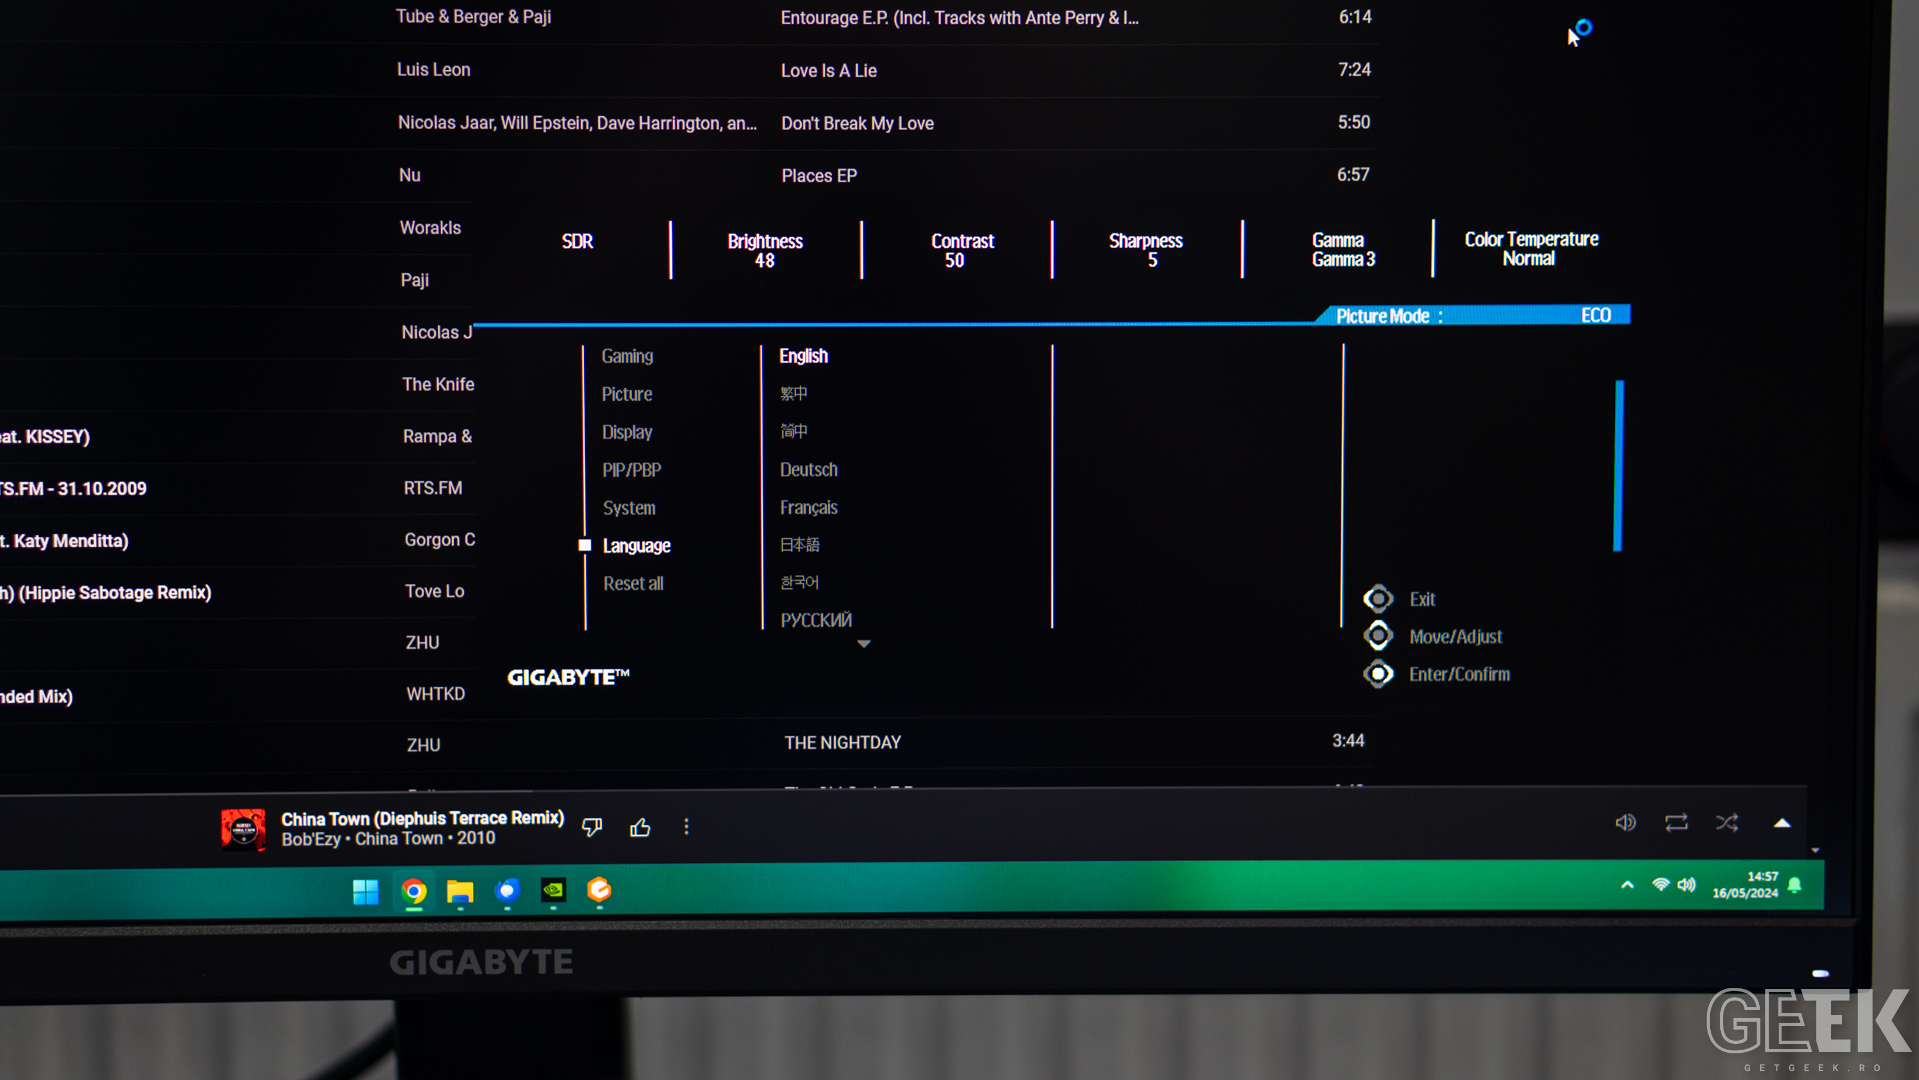Select the Language menu in the OSD
1919x1080 pixels.
(637, 546)
